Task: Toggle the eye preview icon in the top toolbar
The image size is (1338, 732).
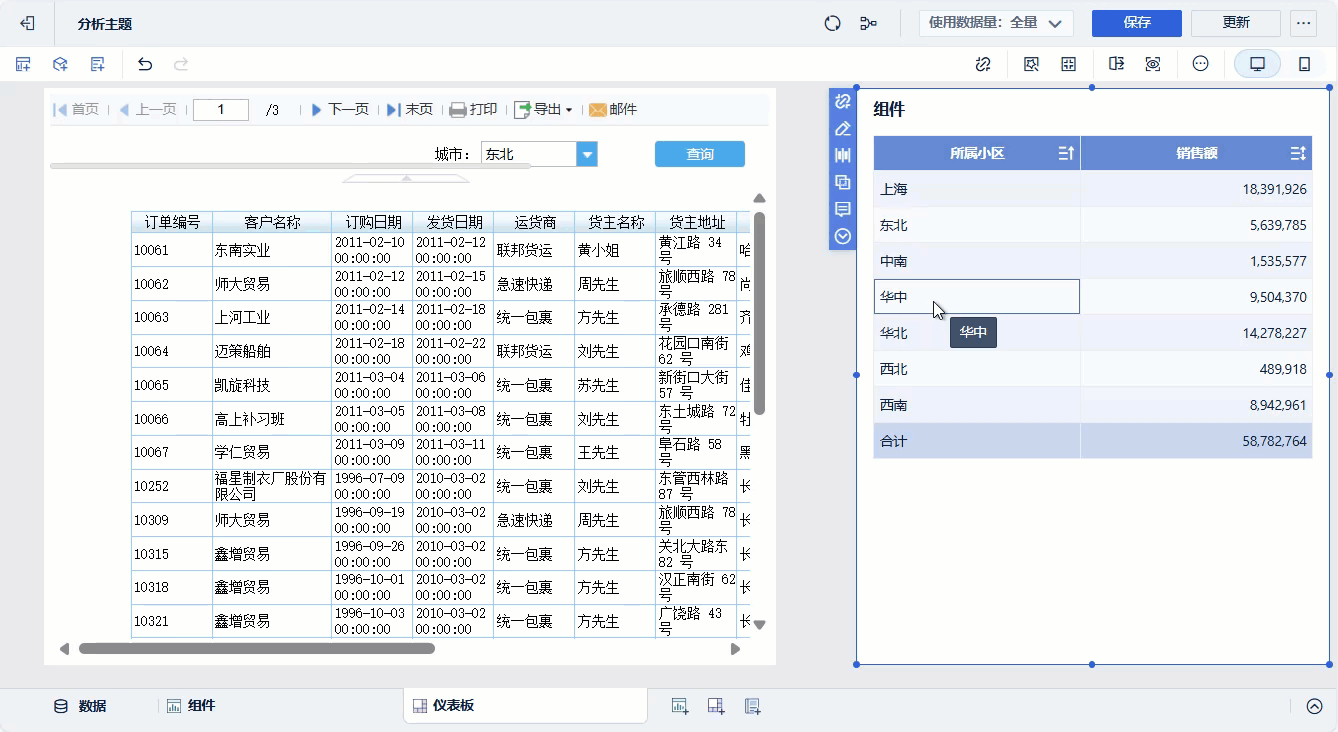Action: coord(1152,63)
